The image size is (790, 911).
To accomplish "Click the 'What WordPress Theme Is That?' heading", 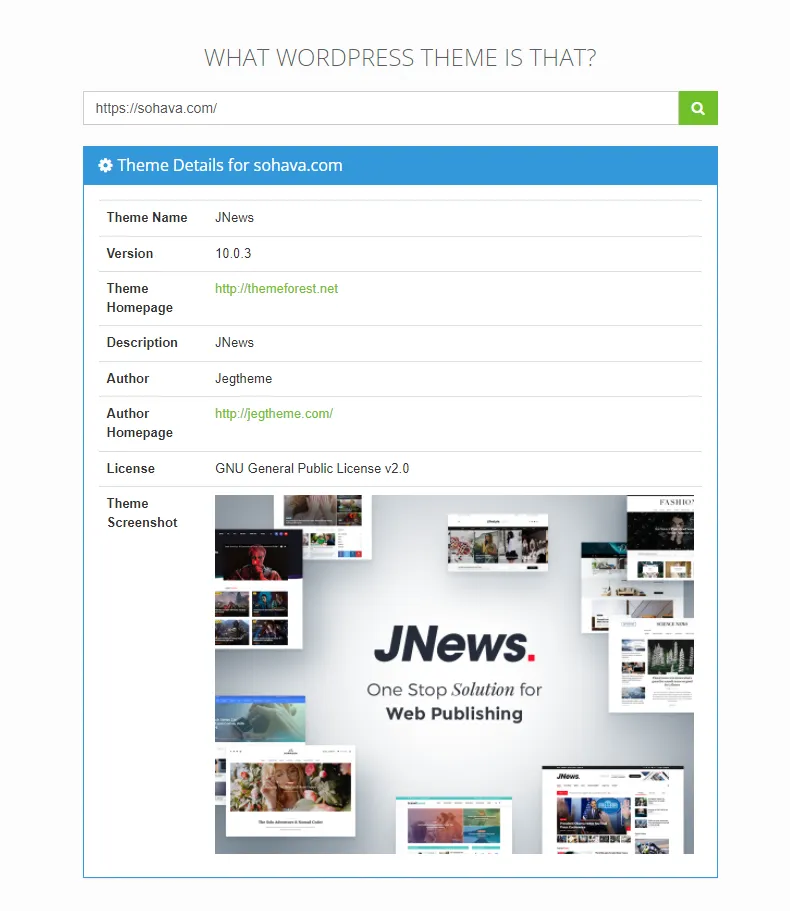I will (400, 58).
